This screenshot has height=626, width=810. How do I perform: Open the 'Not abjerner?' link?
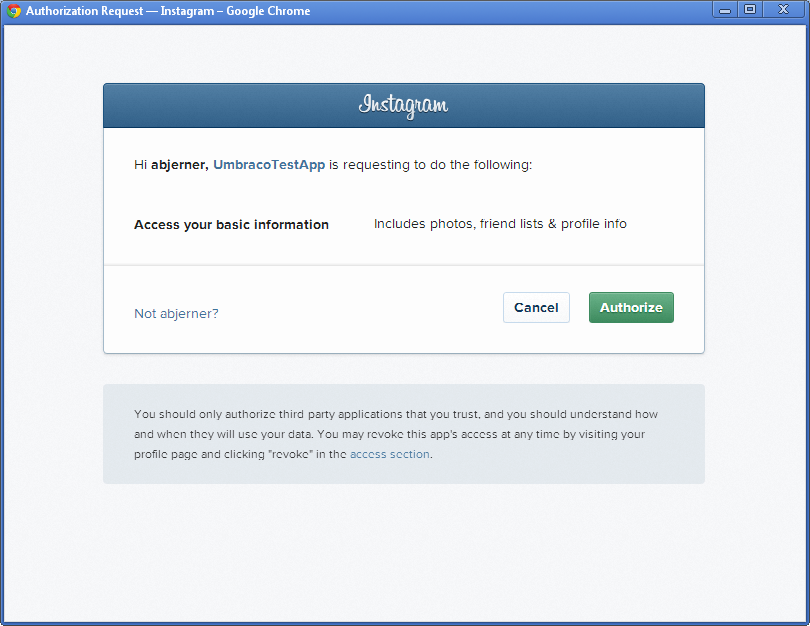(176, 314)
